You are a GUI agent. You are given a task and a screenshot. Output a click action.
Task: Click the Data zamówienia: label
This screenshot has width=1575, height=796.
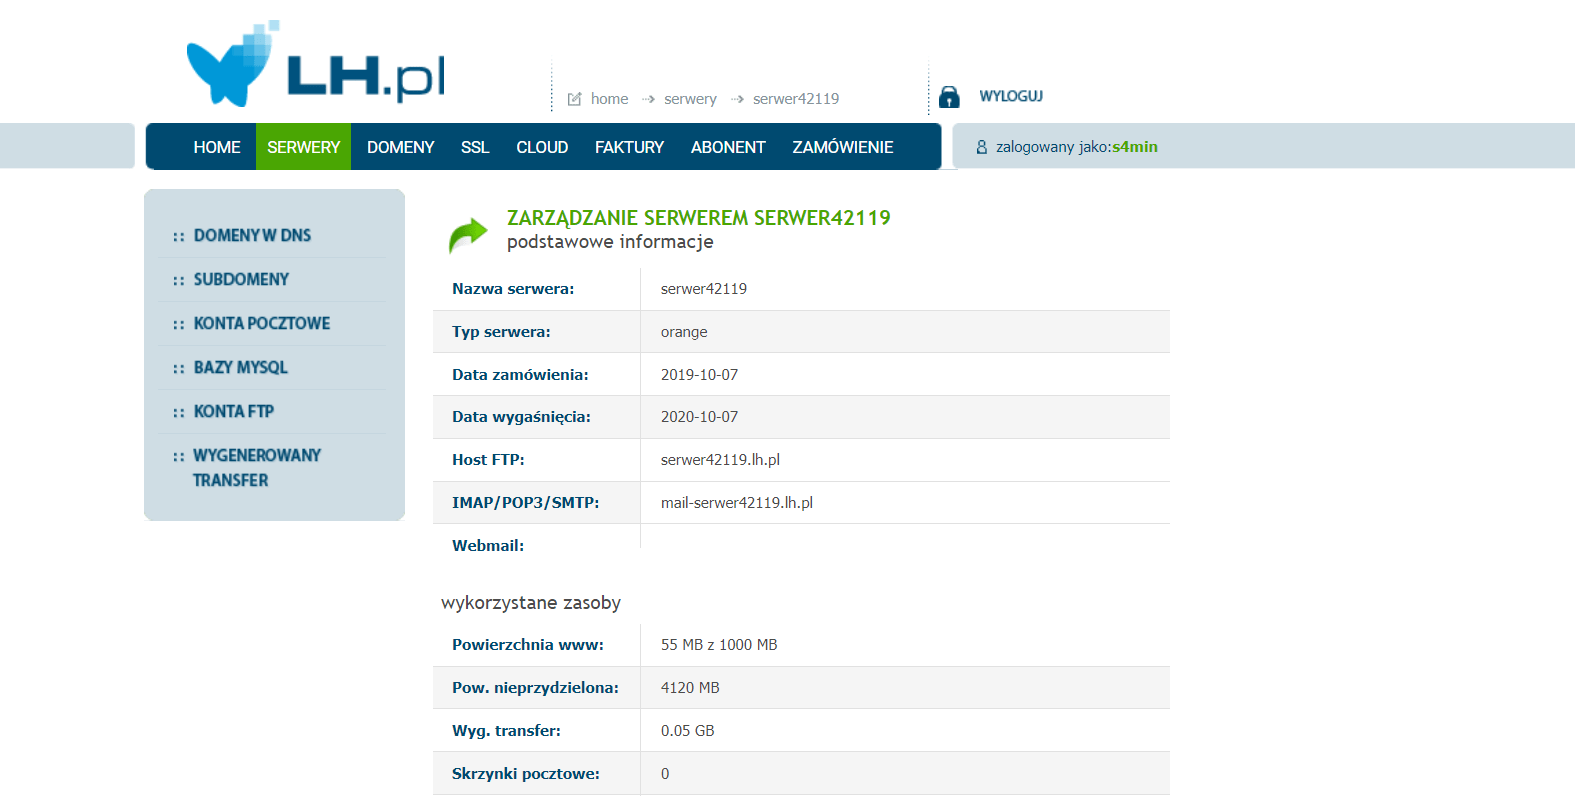point(520,375)
